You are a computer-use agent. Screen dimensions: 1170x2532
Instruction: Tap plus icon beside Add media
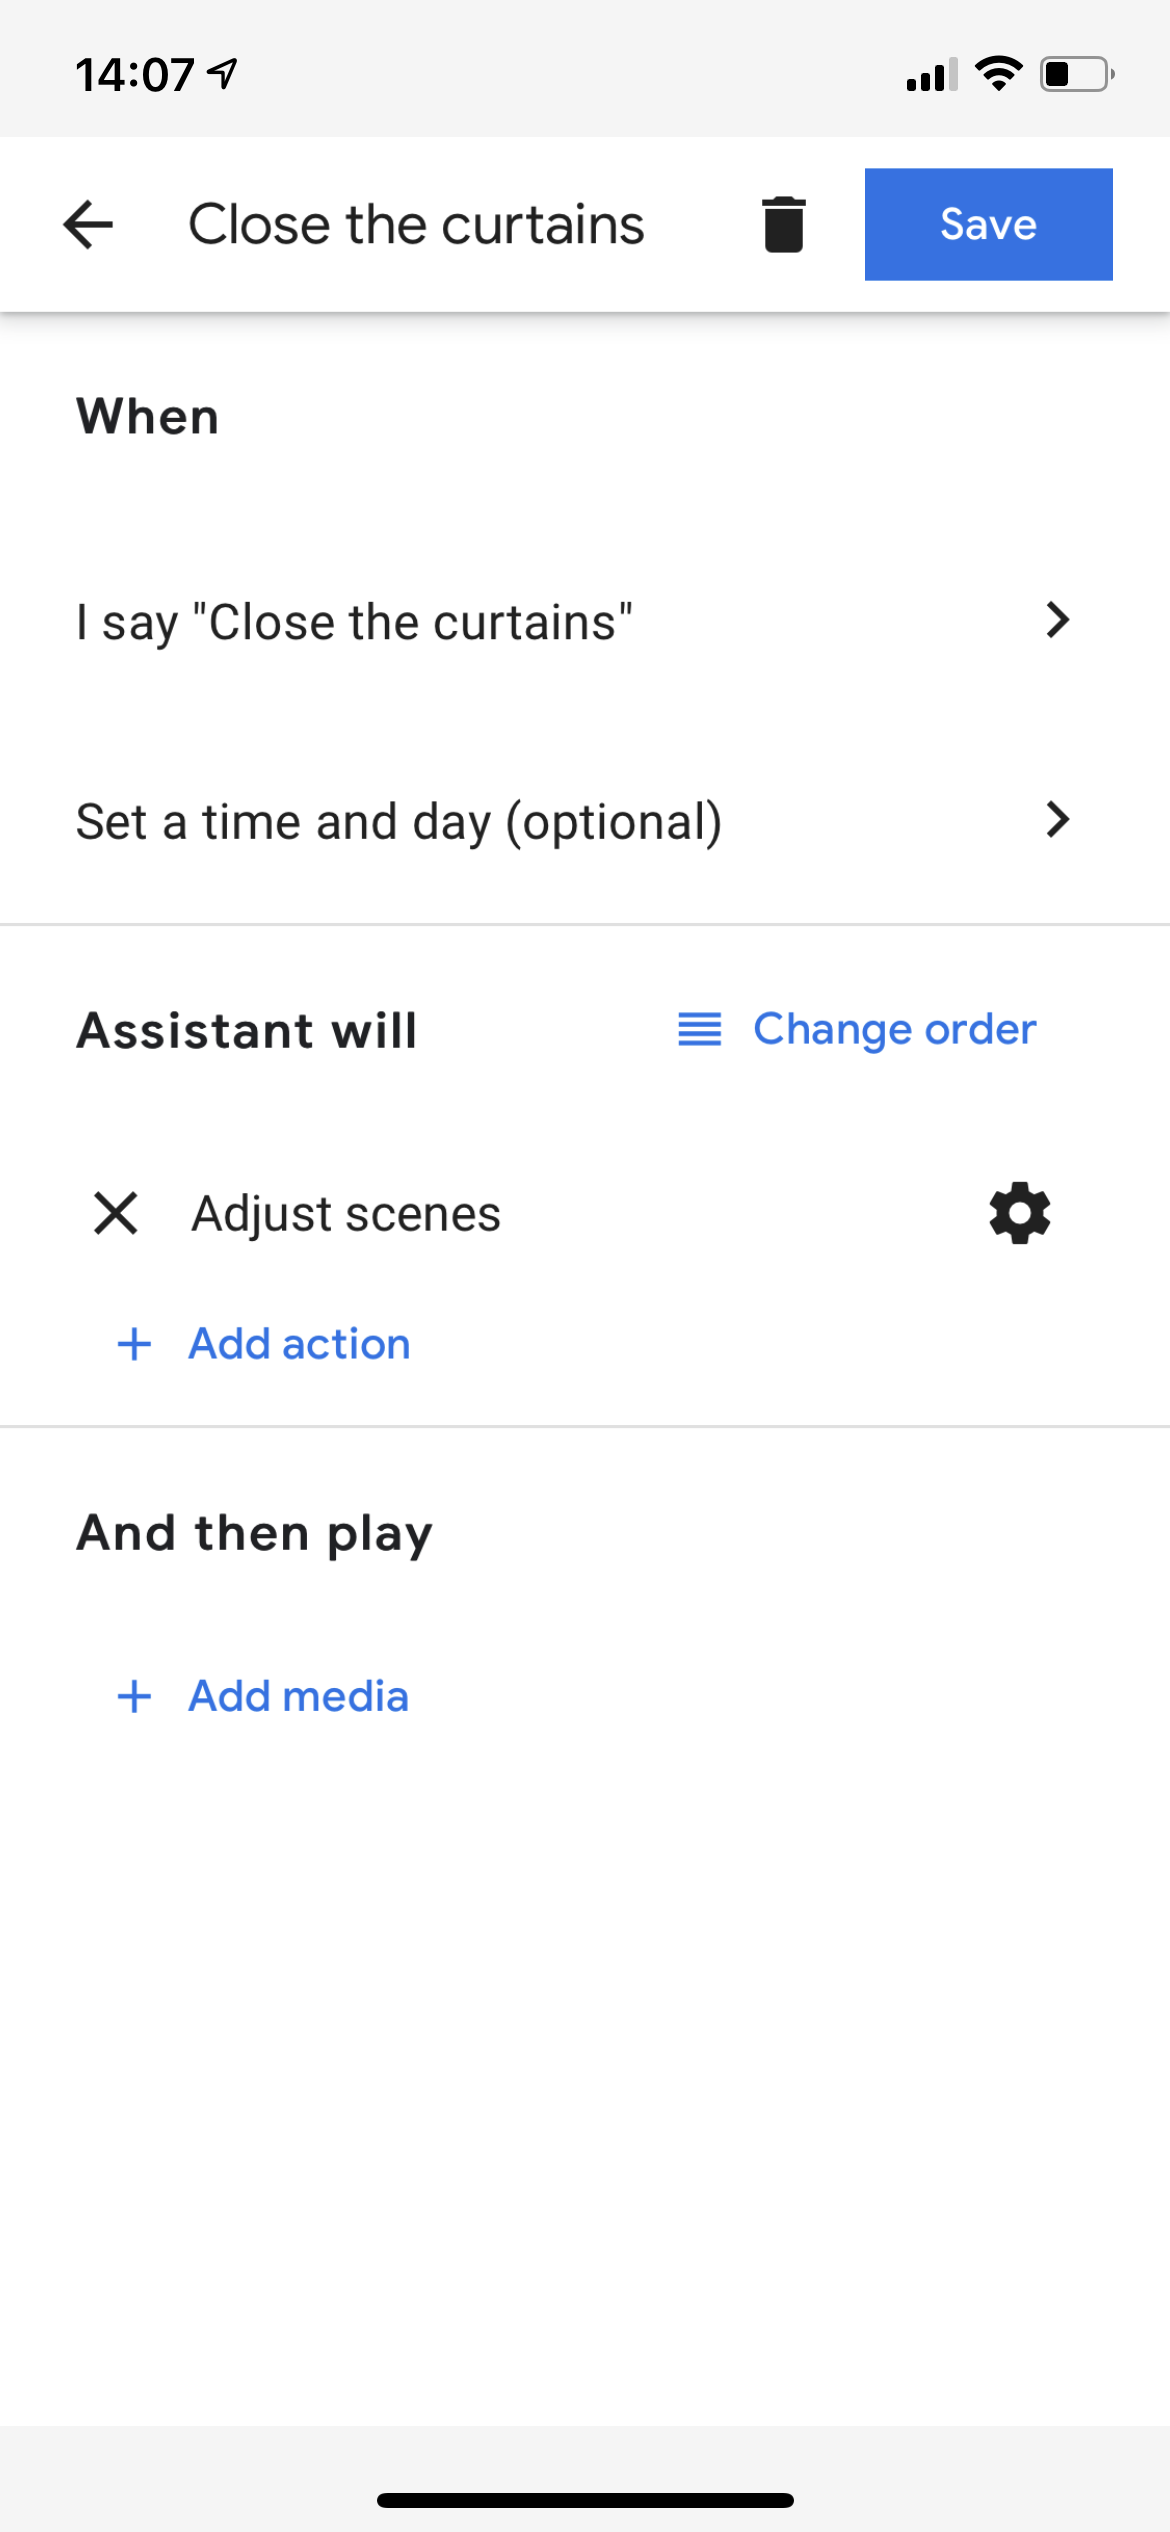134,1696
